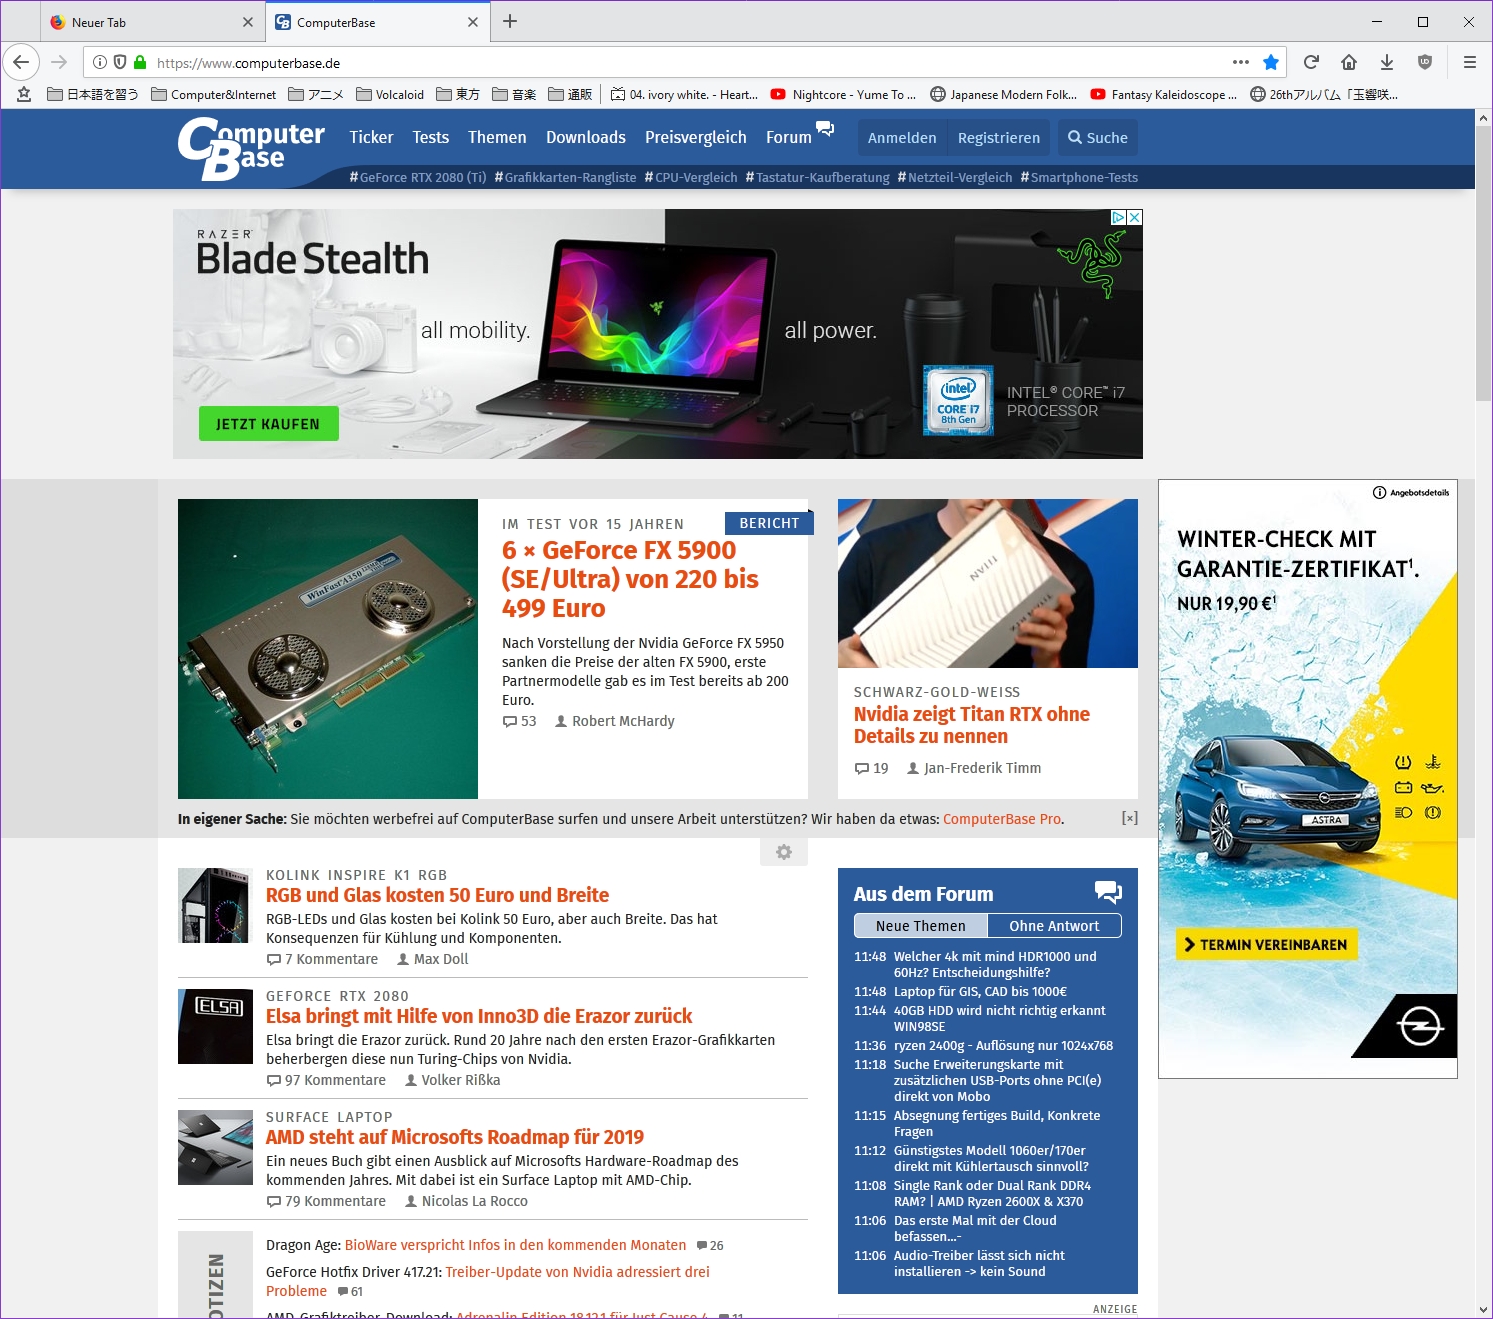This screenshot has width=1493, height=1319.
Task: Click the page vertical scrollbar thumb
Action: coord(1483,264)
